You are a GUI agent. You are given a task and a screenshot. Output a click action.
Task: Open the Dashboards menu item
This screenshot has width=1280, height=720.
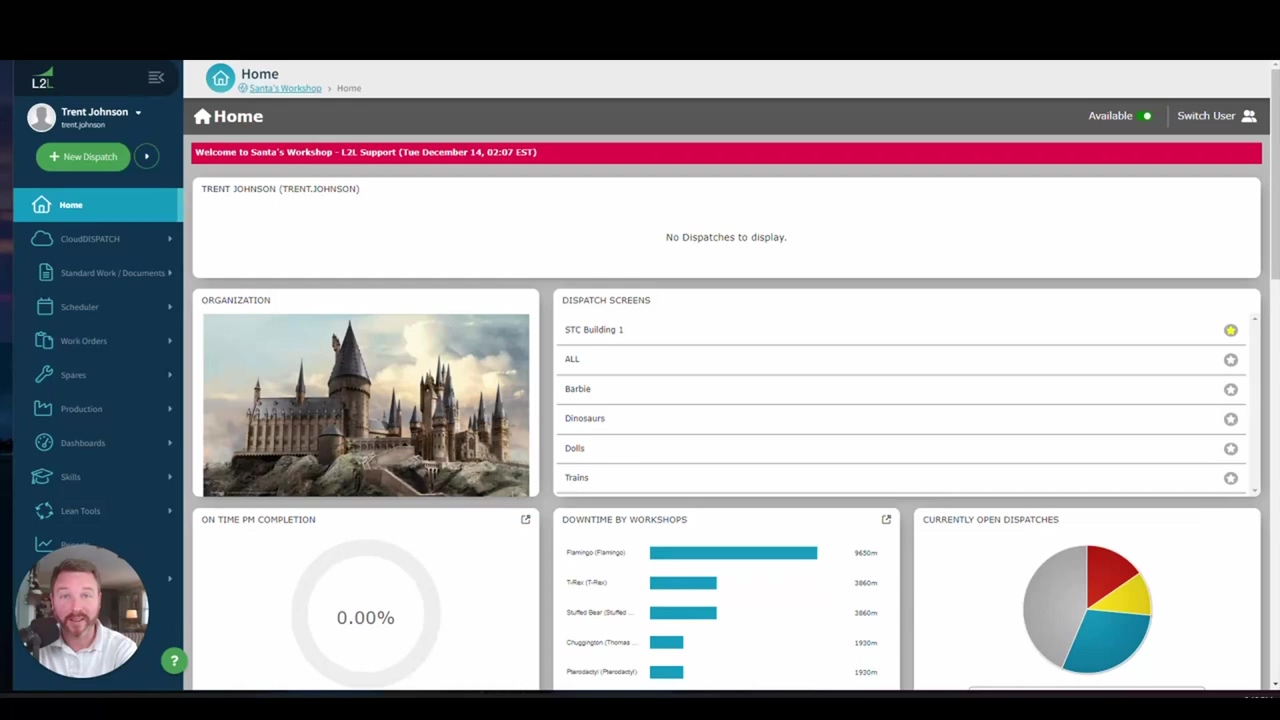tap(98, 443)
